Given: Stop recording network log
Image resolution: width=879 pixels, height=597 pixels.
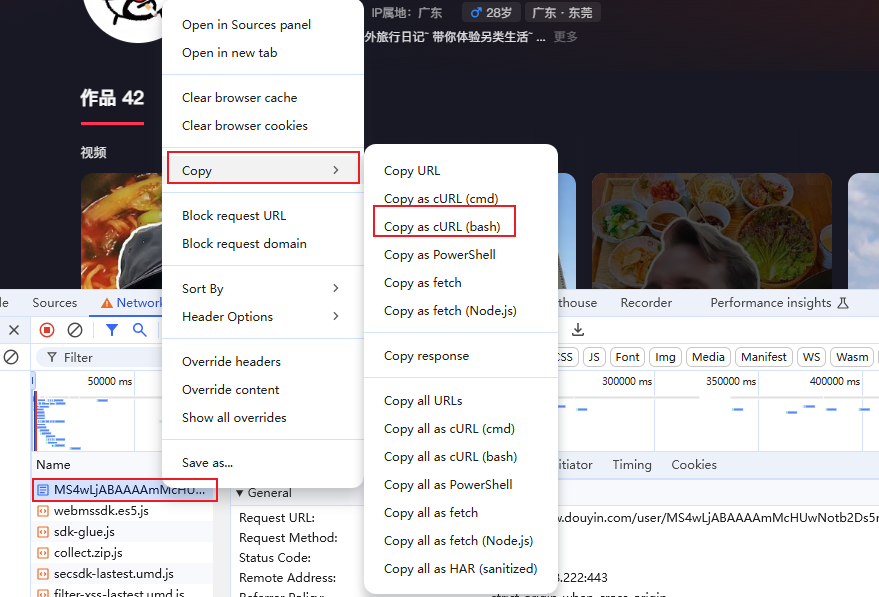Looking at the screenshot, I should [47, 330].
